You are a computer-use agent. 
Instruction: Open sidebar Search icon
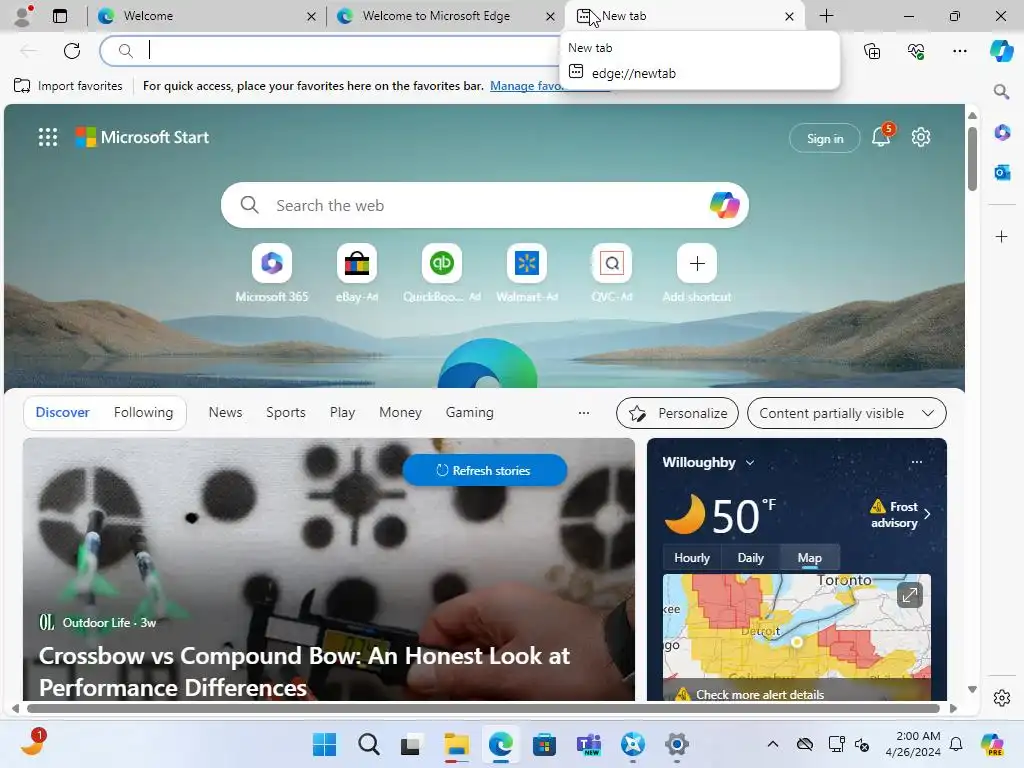click(1001, 91)
